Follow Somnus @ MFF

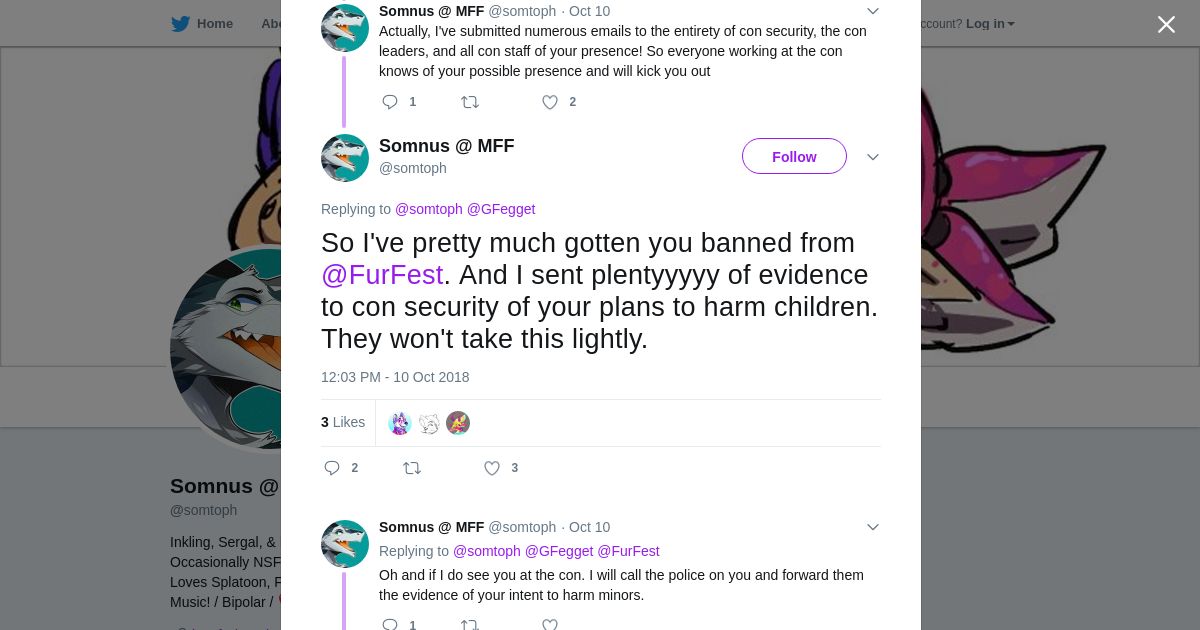794,156
